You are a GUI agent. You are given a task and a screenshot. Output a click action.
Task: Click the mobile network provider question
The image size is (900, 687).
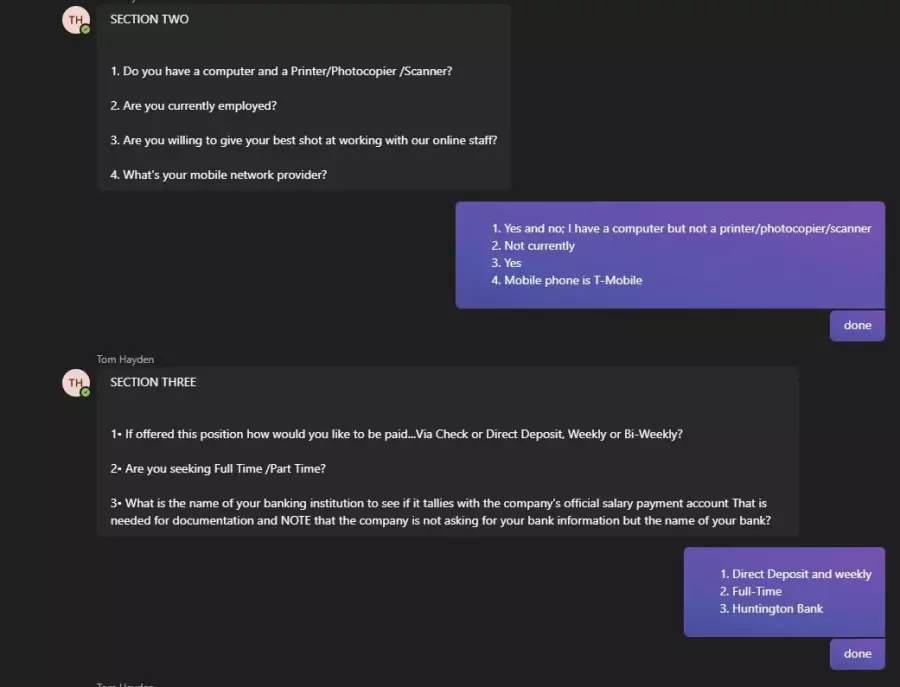click(219, 174)
